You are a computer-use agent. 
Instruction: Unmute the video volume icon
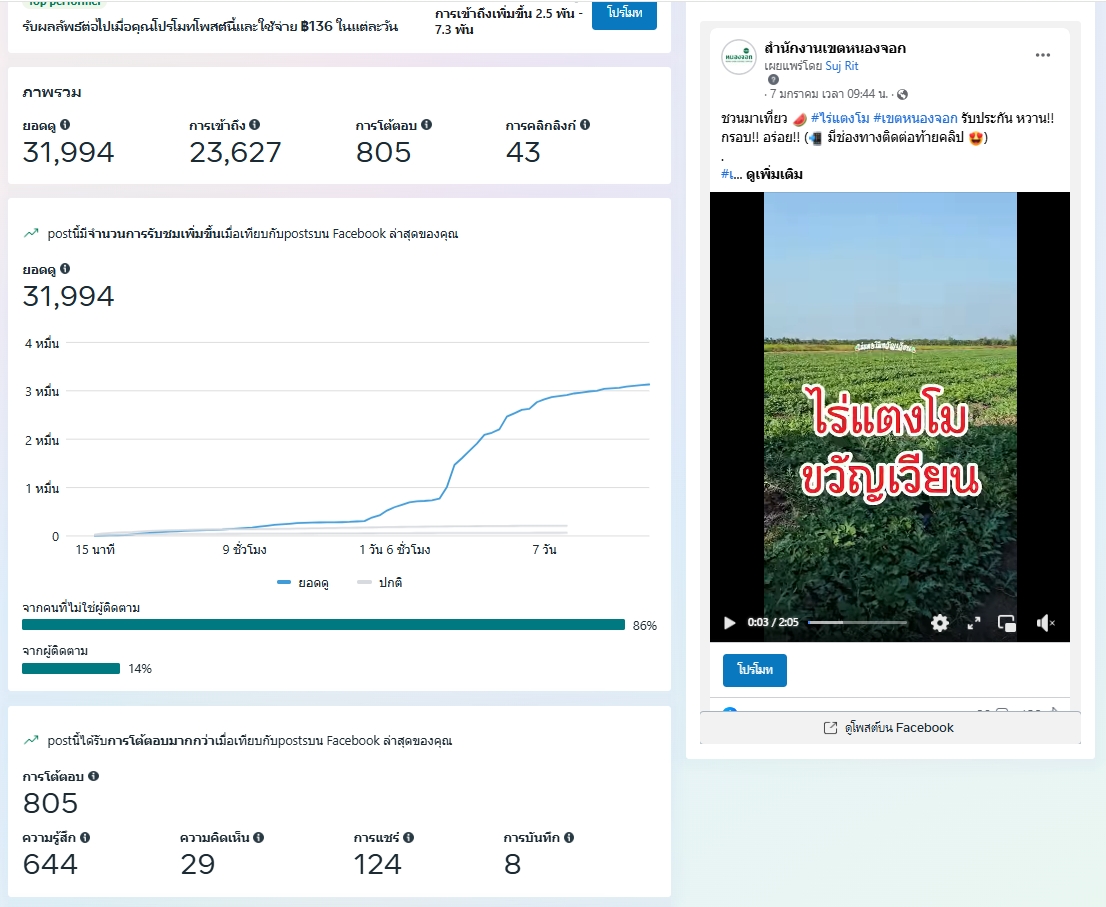(x=1045, y=623)
